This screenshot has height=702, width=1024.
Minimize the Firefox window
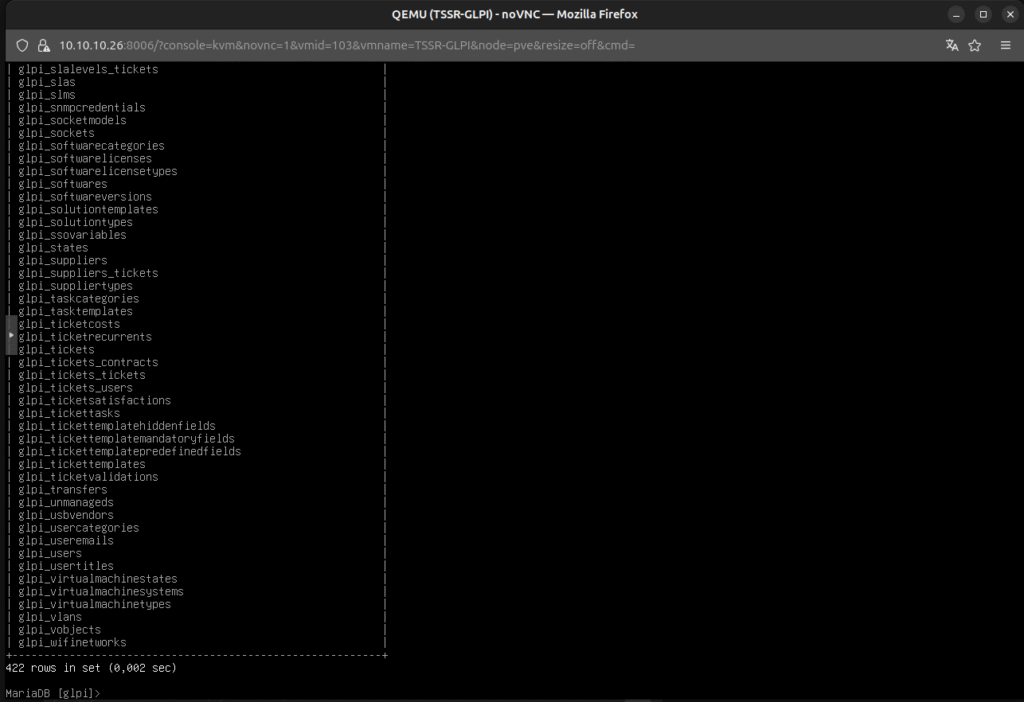[x=958, y=14]
